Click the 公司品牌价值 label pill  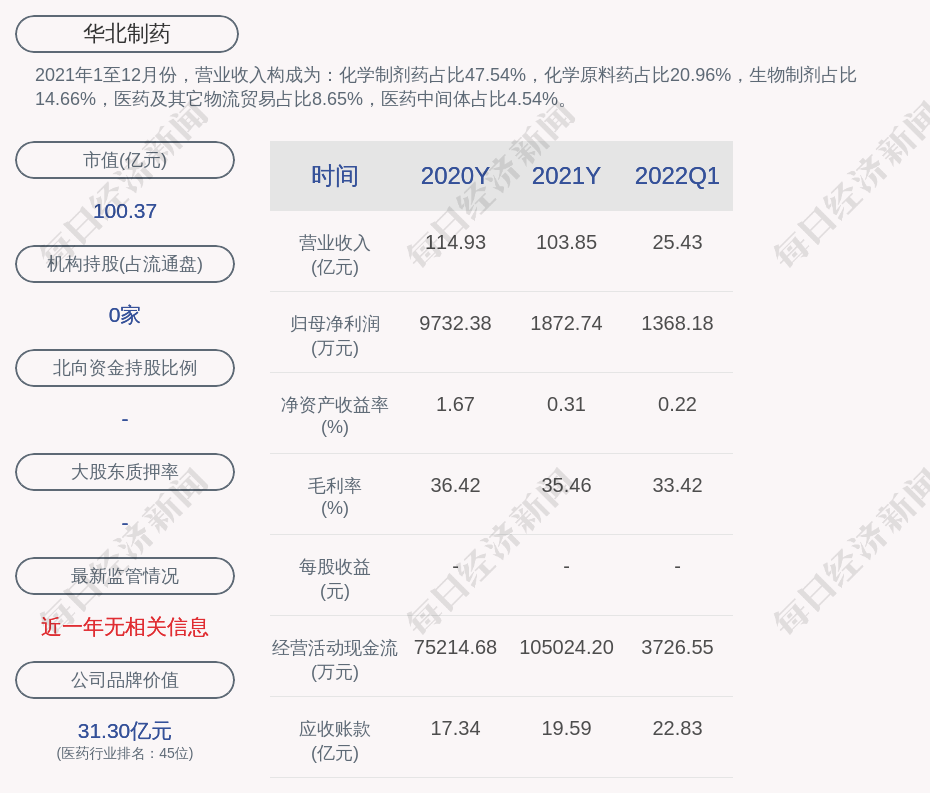[x=125, y=680]
